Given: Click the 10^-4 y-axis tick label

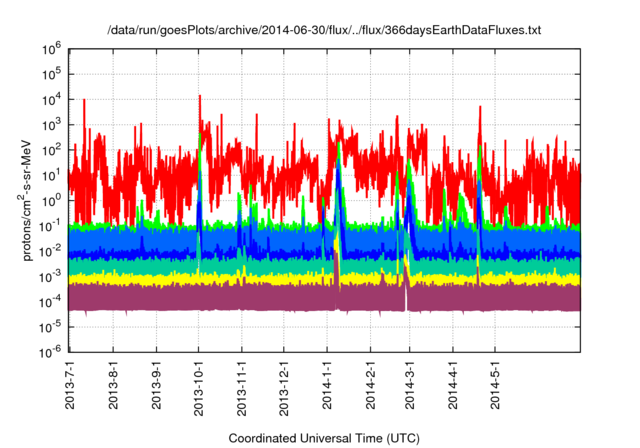Looking at the screenshot, I should point(50,302).
